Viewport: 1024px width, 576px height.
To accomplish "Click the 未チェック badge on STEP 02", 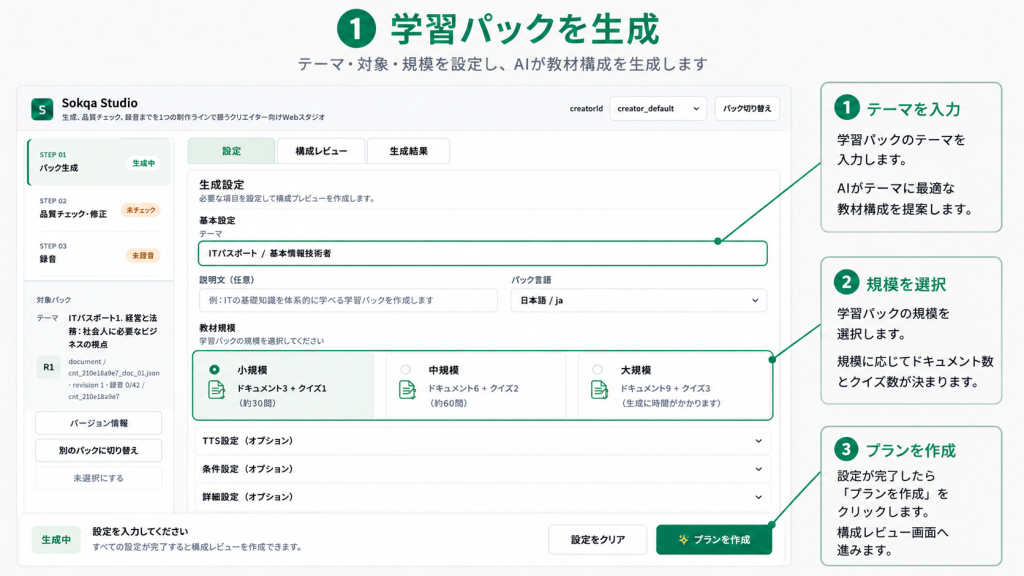I will click(x=141, y=210).
